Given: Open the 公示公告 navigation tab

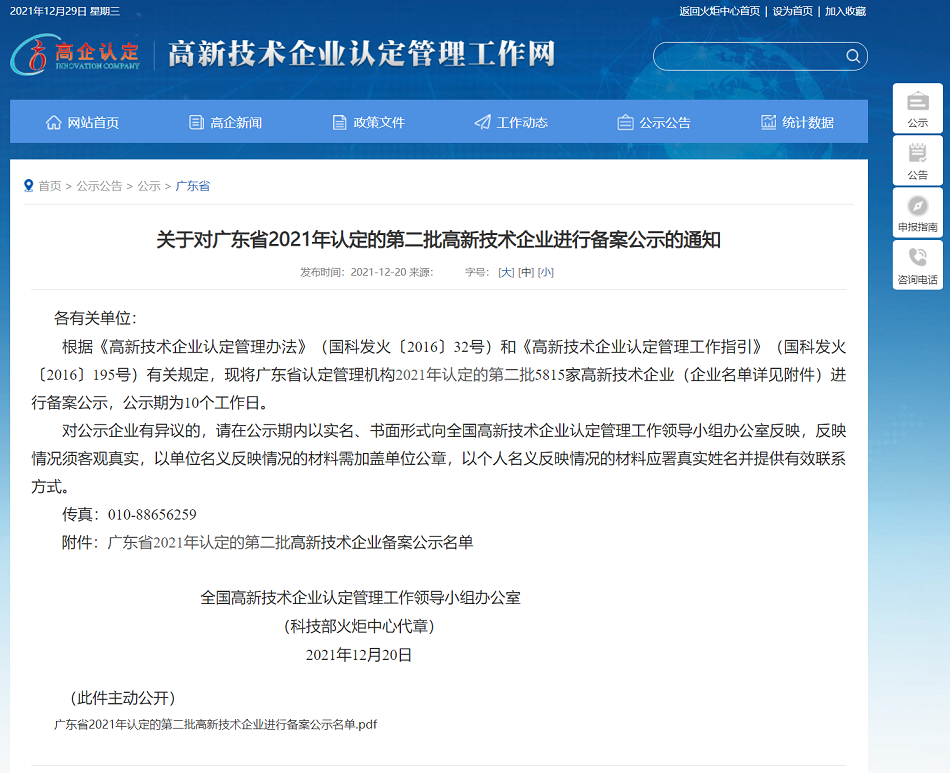Looking at the screenshot, I should click(654, 122).
